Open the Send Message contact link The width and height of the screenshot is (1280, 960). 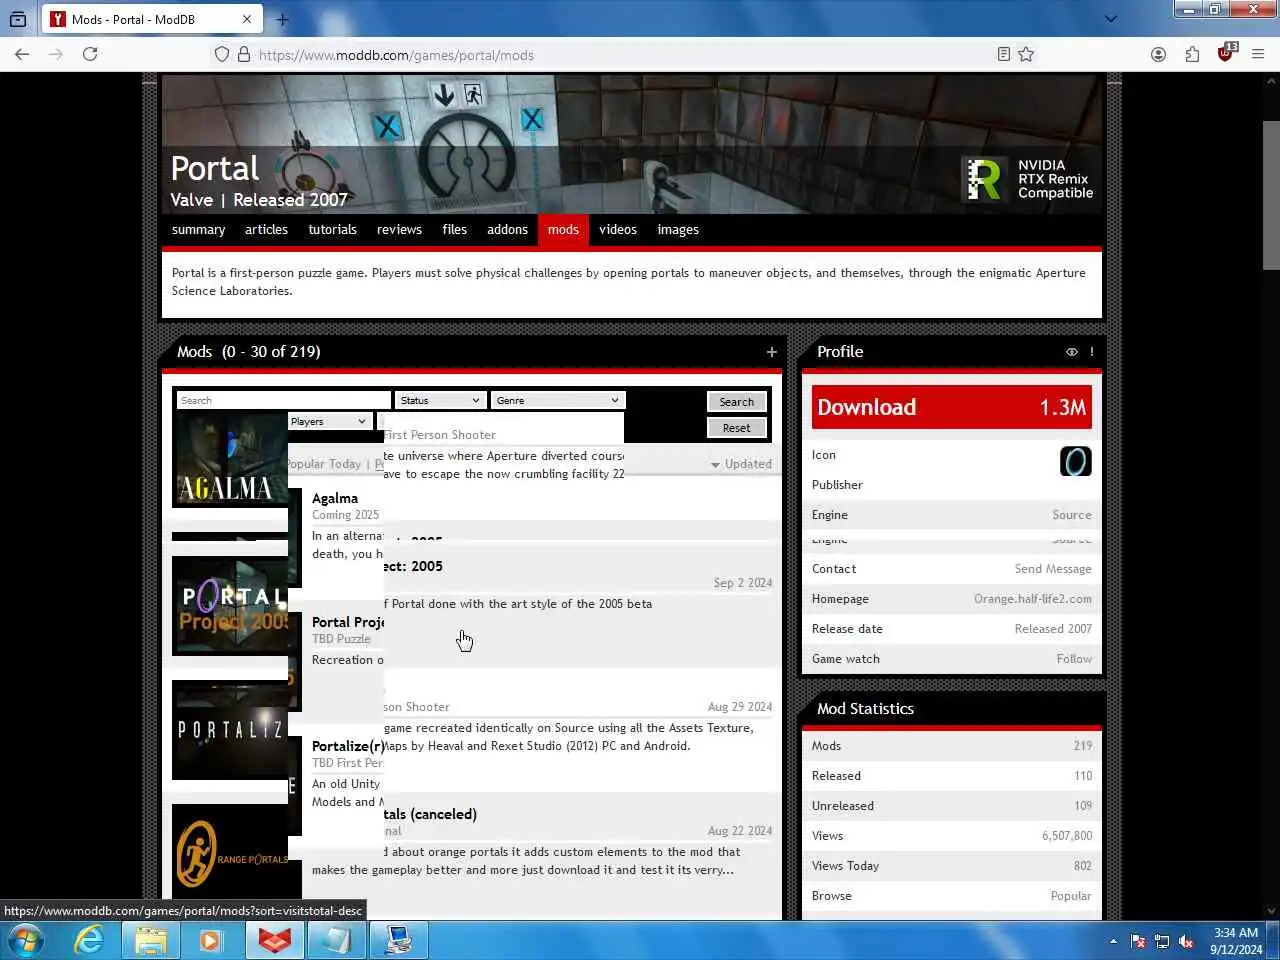click(x=1053, y=569)
